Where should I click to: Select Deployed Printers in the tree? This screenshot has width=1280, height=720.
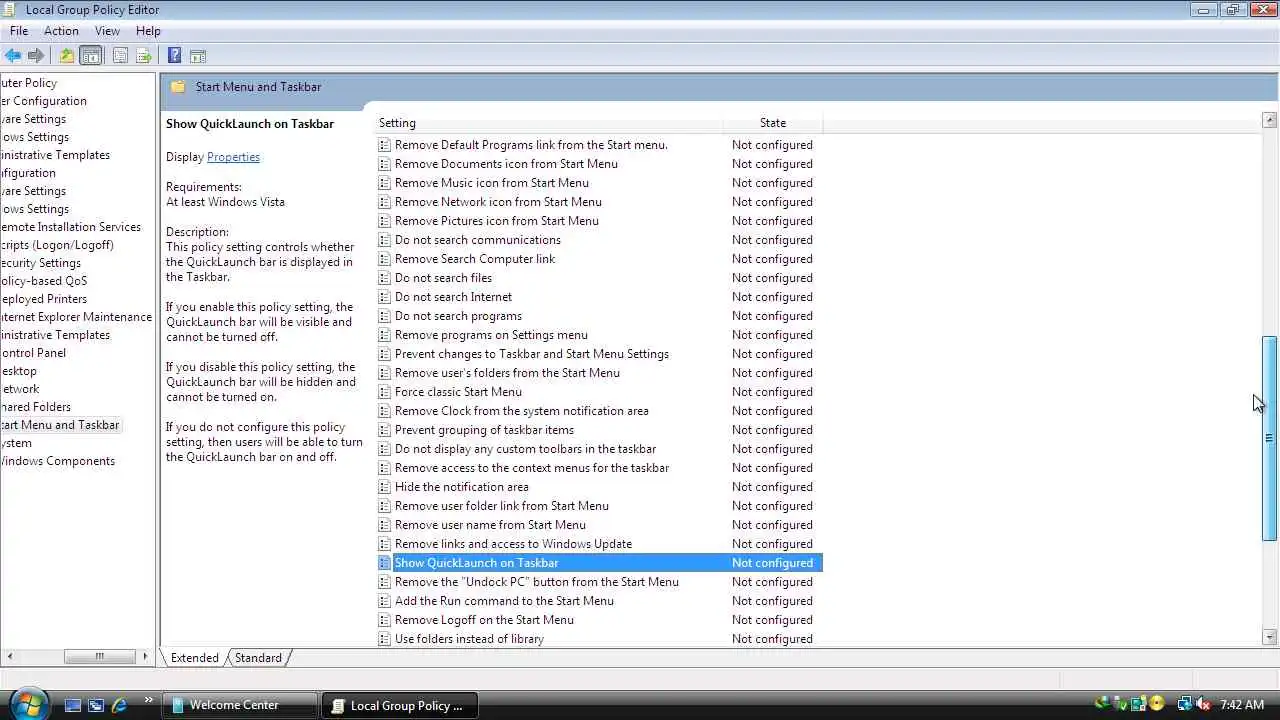tap(43, 299)
